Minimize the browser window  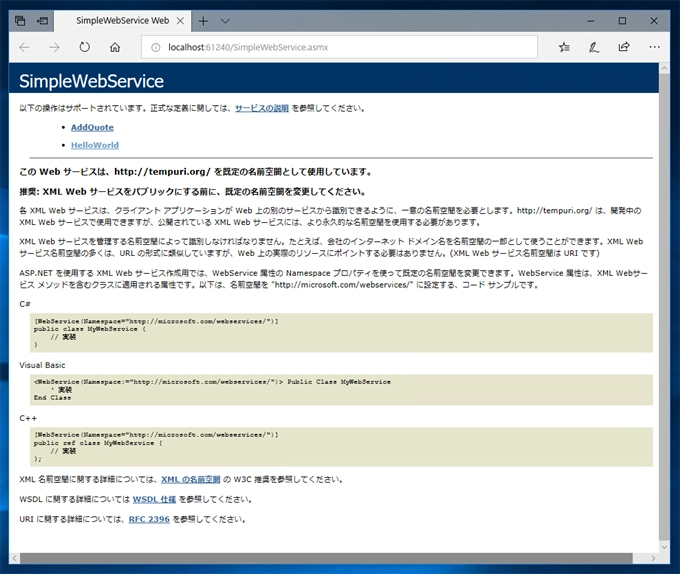click(x=591, y=21)
